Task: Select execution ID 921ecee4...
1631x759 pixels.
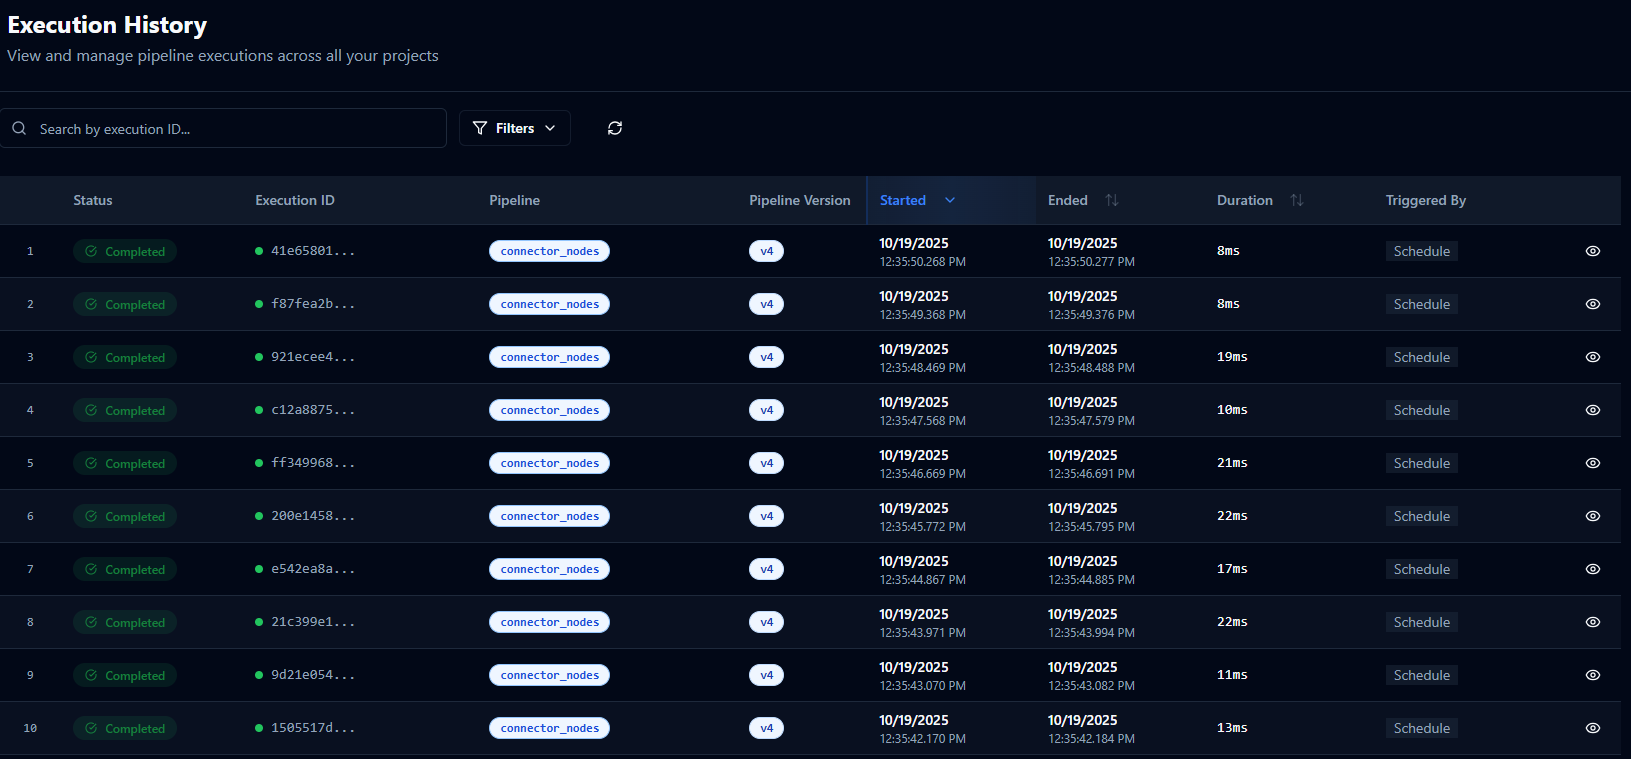Action: point(313,357)
